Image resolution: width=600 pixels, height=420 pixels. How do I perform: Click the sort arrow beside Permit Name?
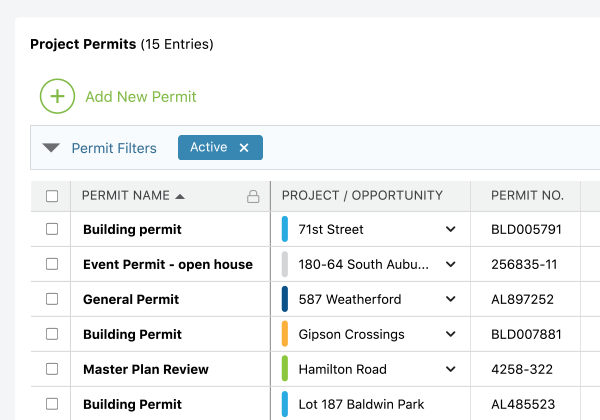point(180,197)
